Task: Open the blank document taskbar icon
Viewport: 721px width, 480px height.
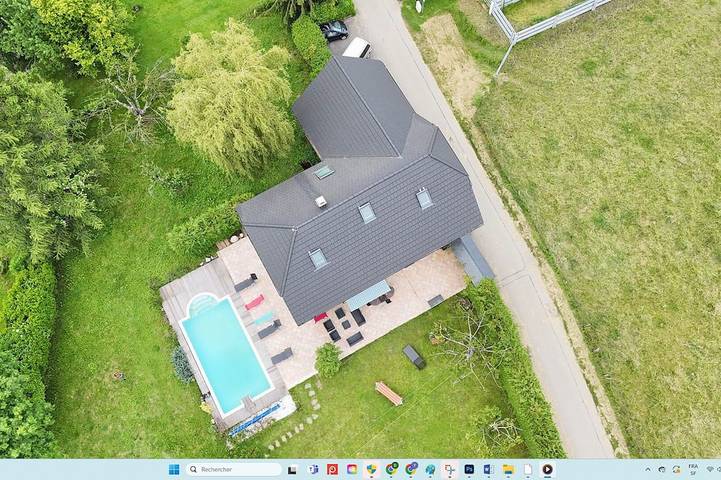Action: click(528, 469)
